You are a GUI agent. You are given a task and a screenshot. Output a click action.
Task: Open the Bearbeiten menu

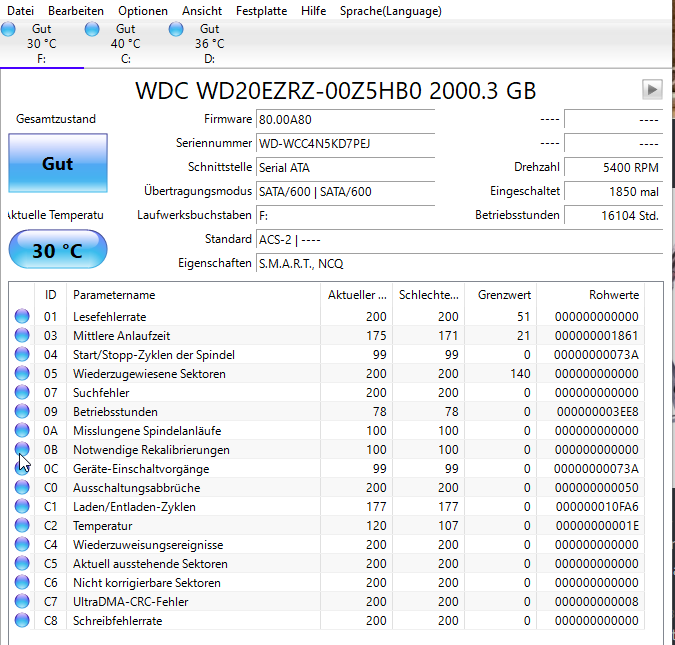[x=76, y=11]
